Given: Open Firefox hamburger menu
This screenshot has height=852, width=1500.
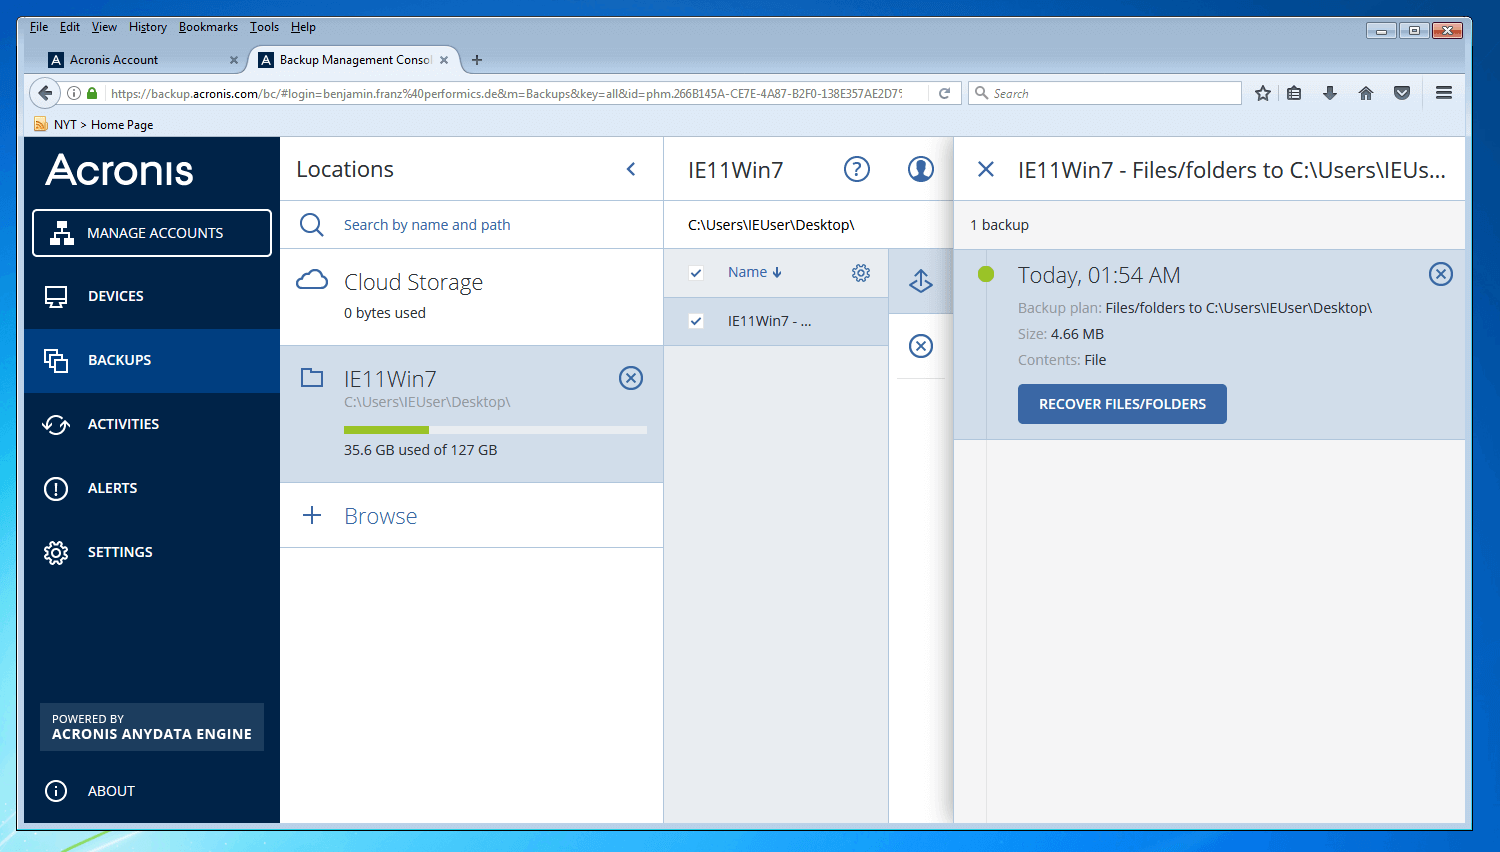Looking at the screenshot, I should click(x=1443, y=93).
